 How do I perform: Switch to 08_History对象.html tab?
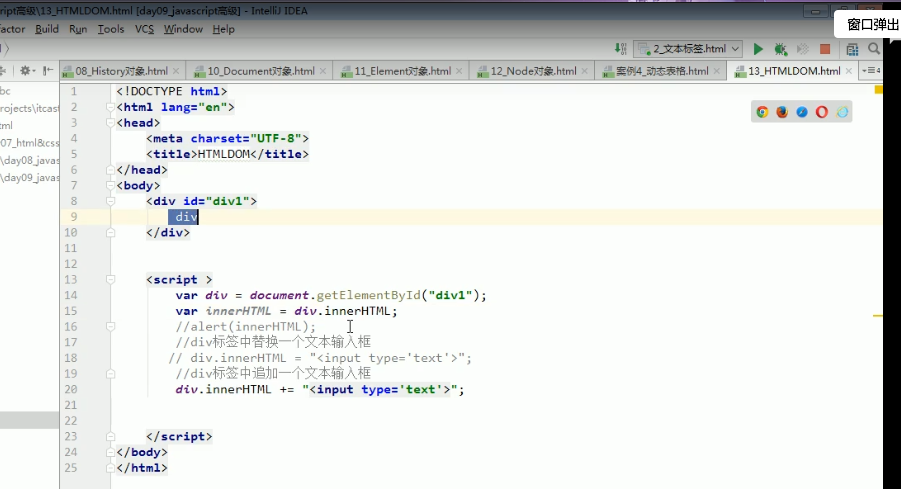point(121,71)
